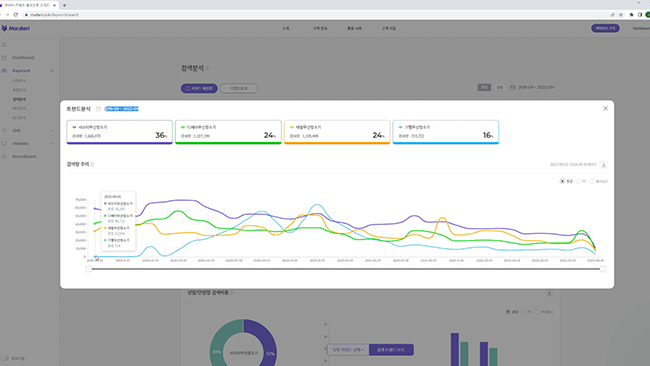This screenshot has width=650, height=366.
Task: Open the 2019-09 - 2022-09 date range picker behind modal
Action: click(x=536, y=87)
